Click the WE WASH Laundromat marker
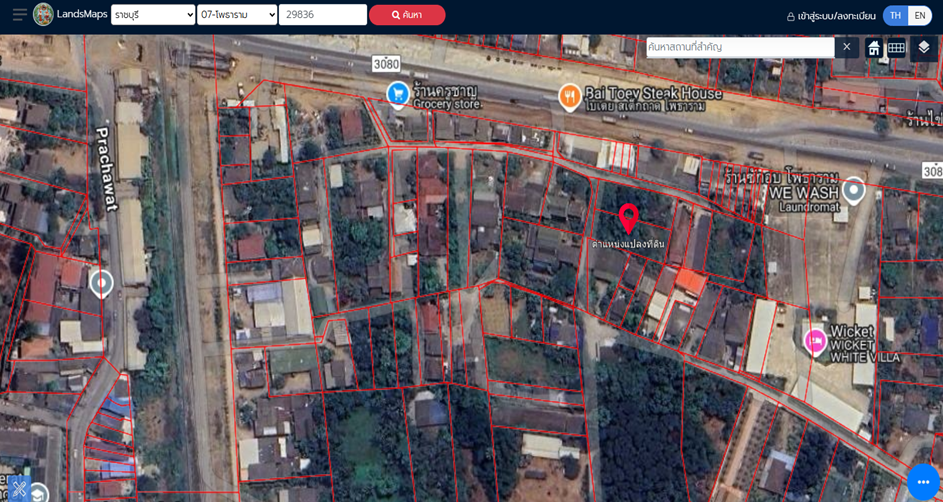This screenshot has height=502, width=943. (x=853, y=191)
